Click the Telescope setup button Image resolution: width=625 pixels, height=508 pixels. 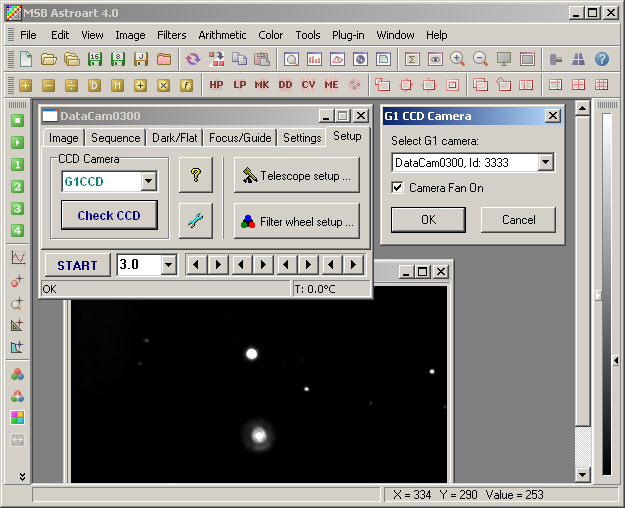tap(297, 176)
